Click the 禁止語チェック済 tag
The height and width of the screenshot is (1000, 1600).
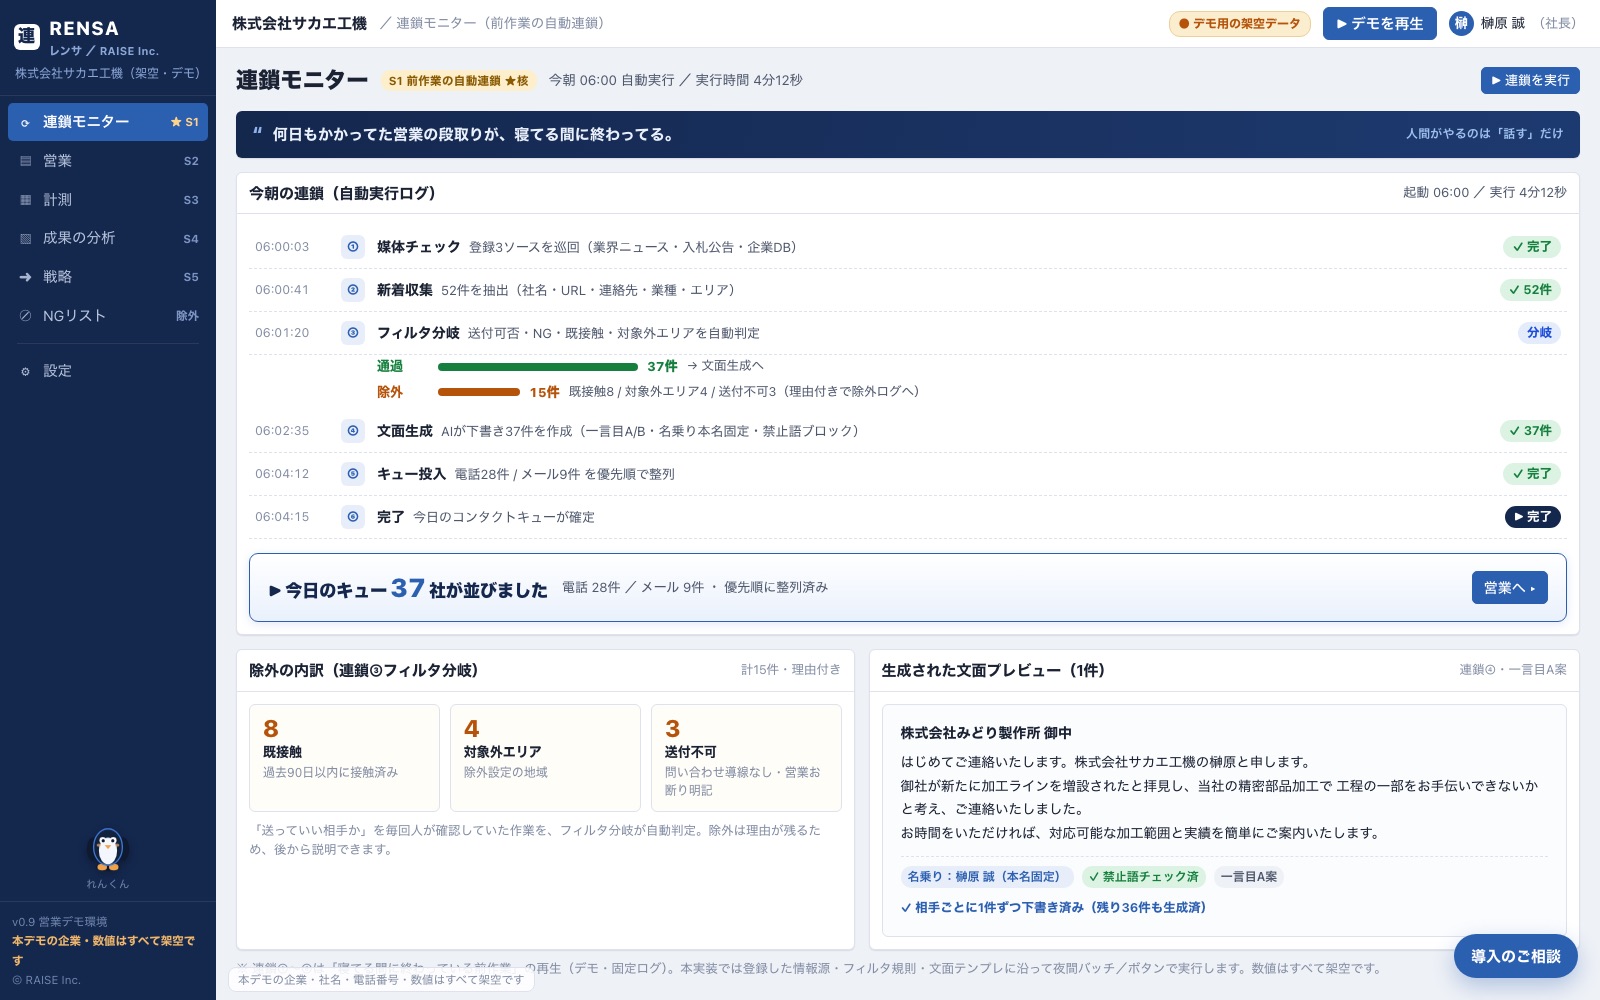pyautogui.click(x=1143, y=877)
